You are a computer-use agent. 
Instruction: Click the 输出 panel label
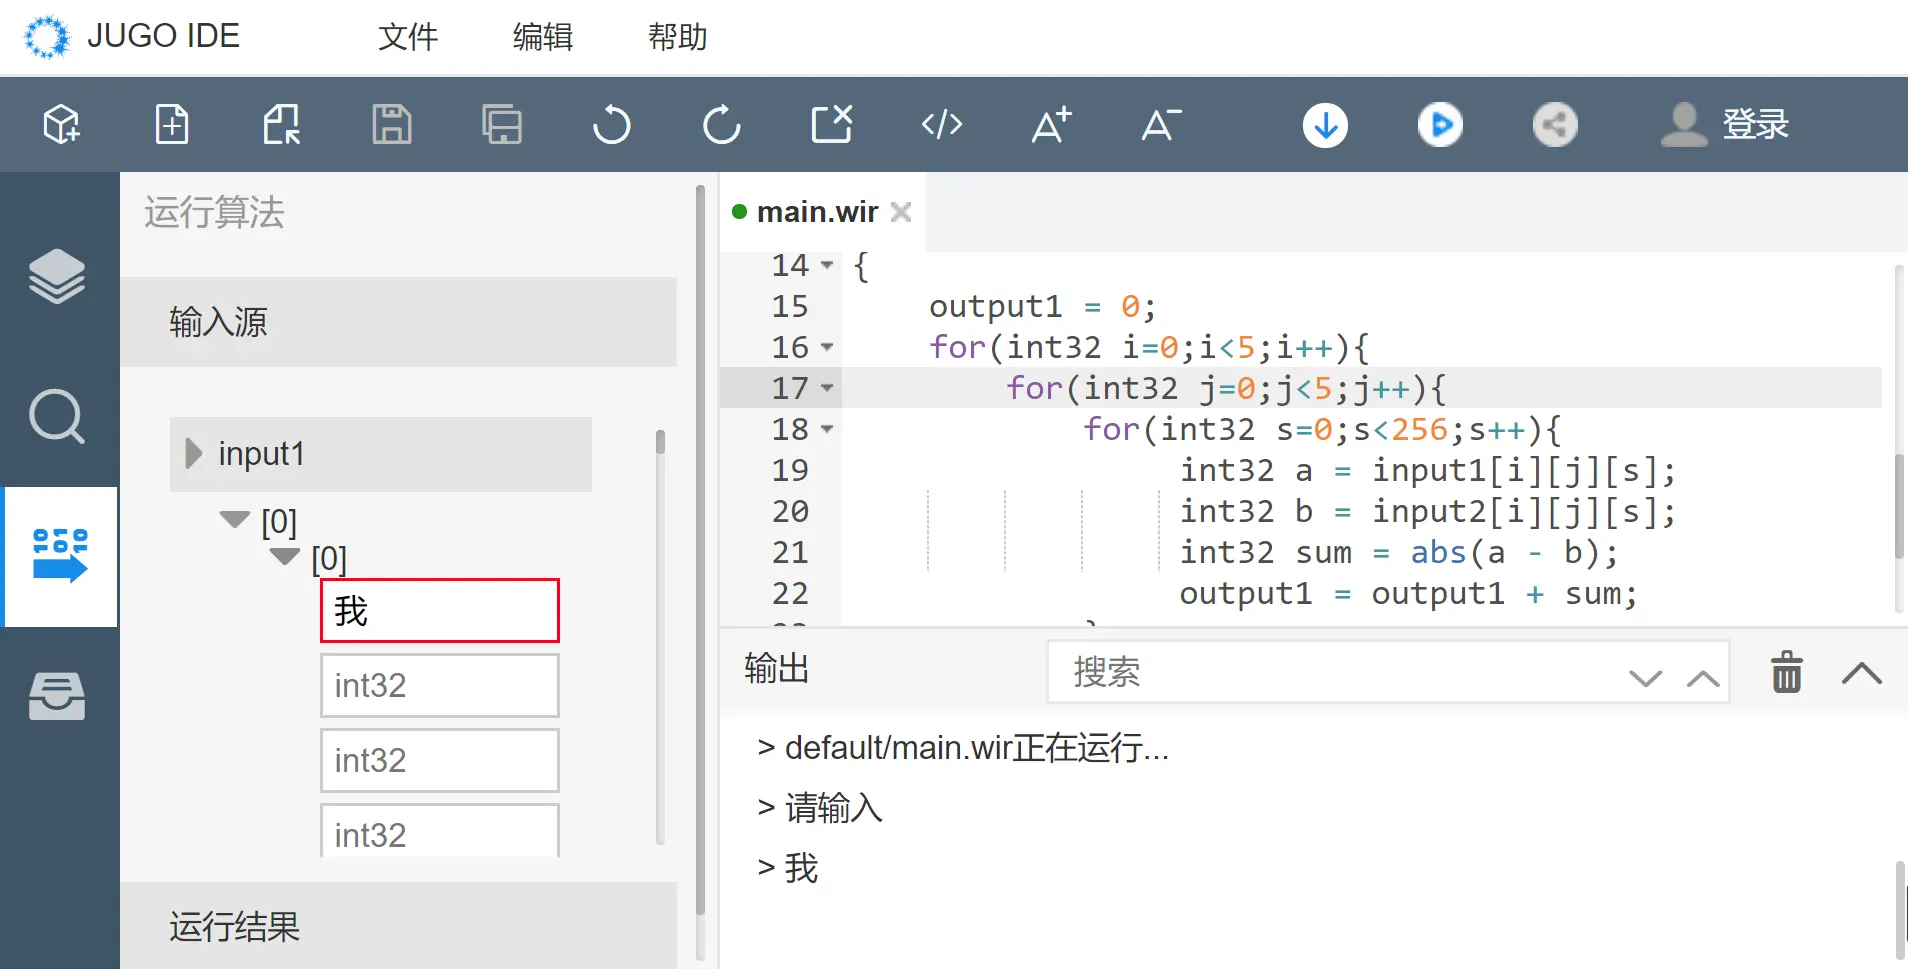click(x=777, y=668)
